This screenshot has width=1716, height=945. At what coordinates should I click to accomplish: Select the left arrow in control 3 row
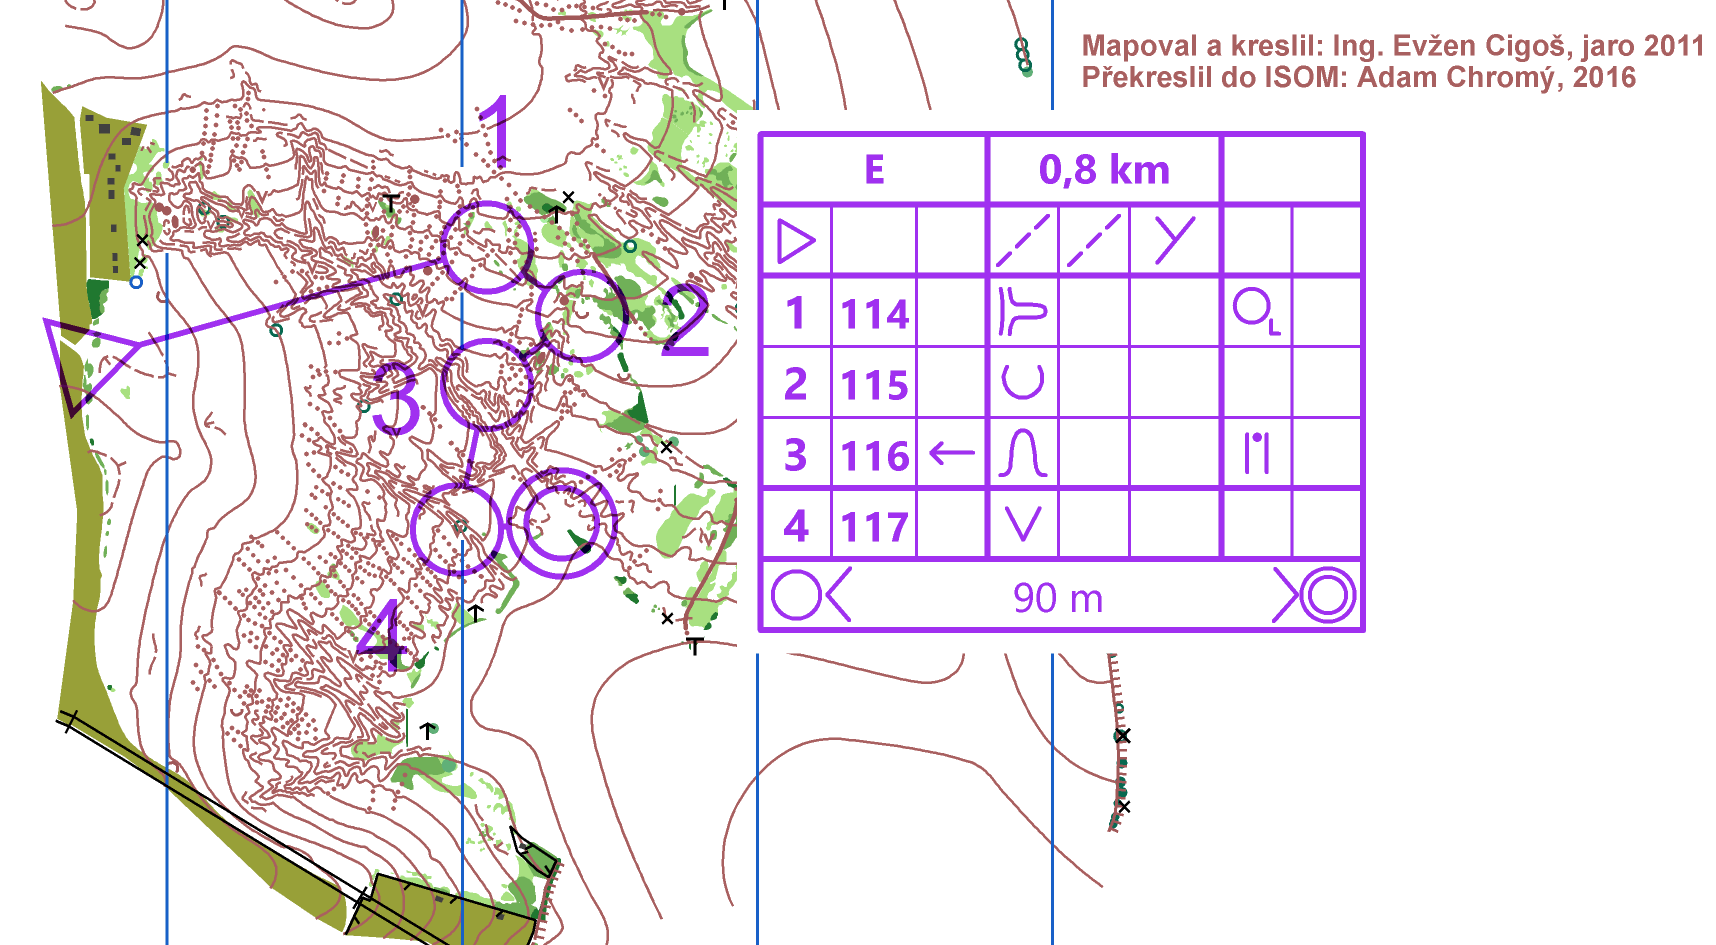pos(951,454)
